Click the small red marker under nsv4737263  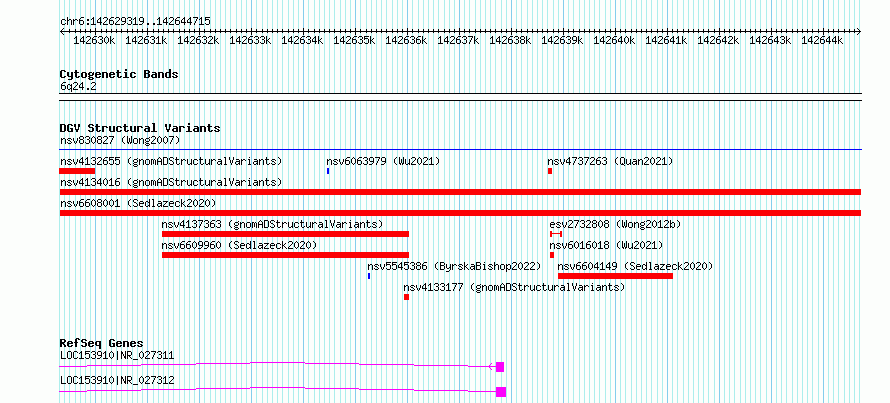coord(550,171)
